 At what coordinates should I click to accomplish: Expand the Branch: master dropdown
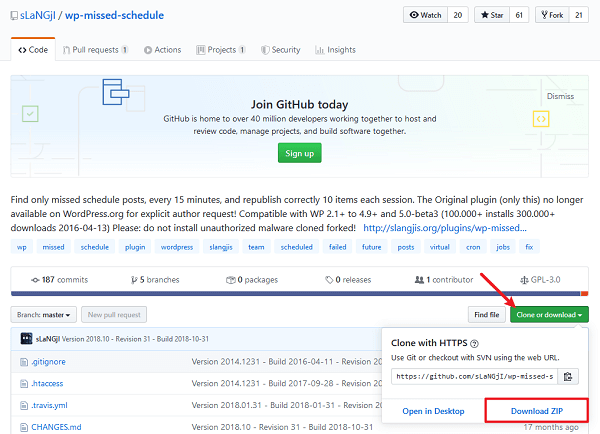pyautogui.click(x=44, y=315)
